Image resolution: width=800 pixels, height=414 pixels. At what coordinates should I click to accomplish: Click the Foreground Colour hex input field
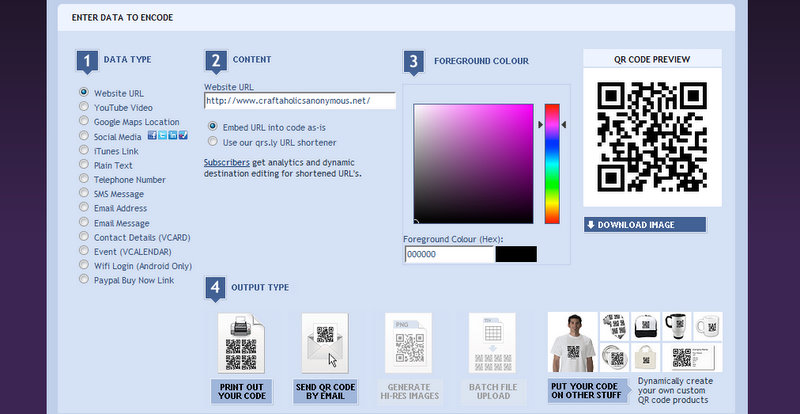click(x=449, y=254)
